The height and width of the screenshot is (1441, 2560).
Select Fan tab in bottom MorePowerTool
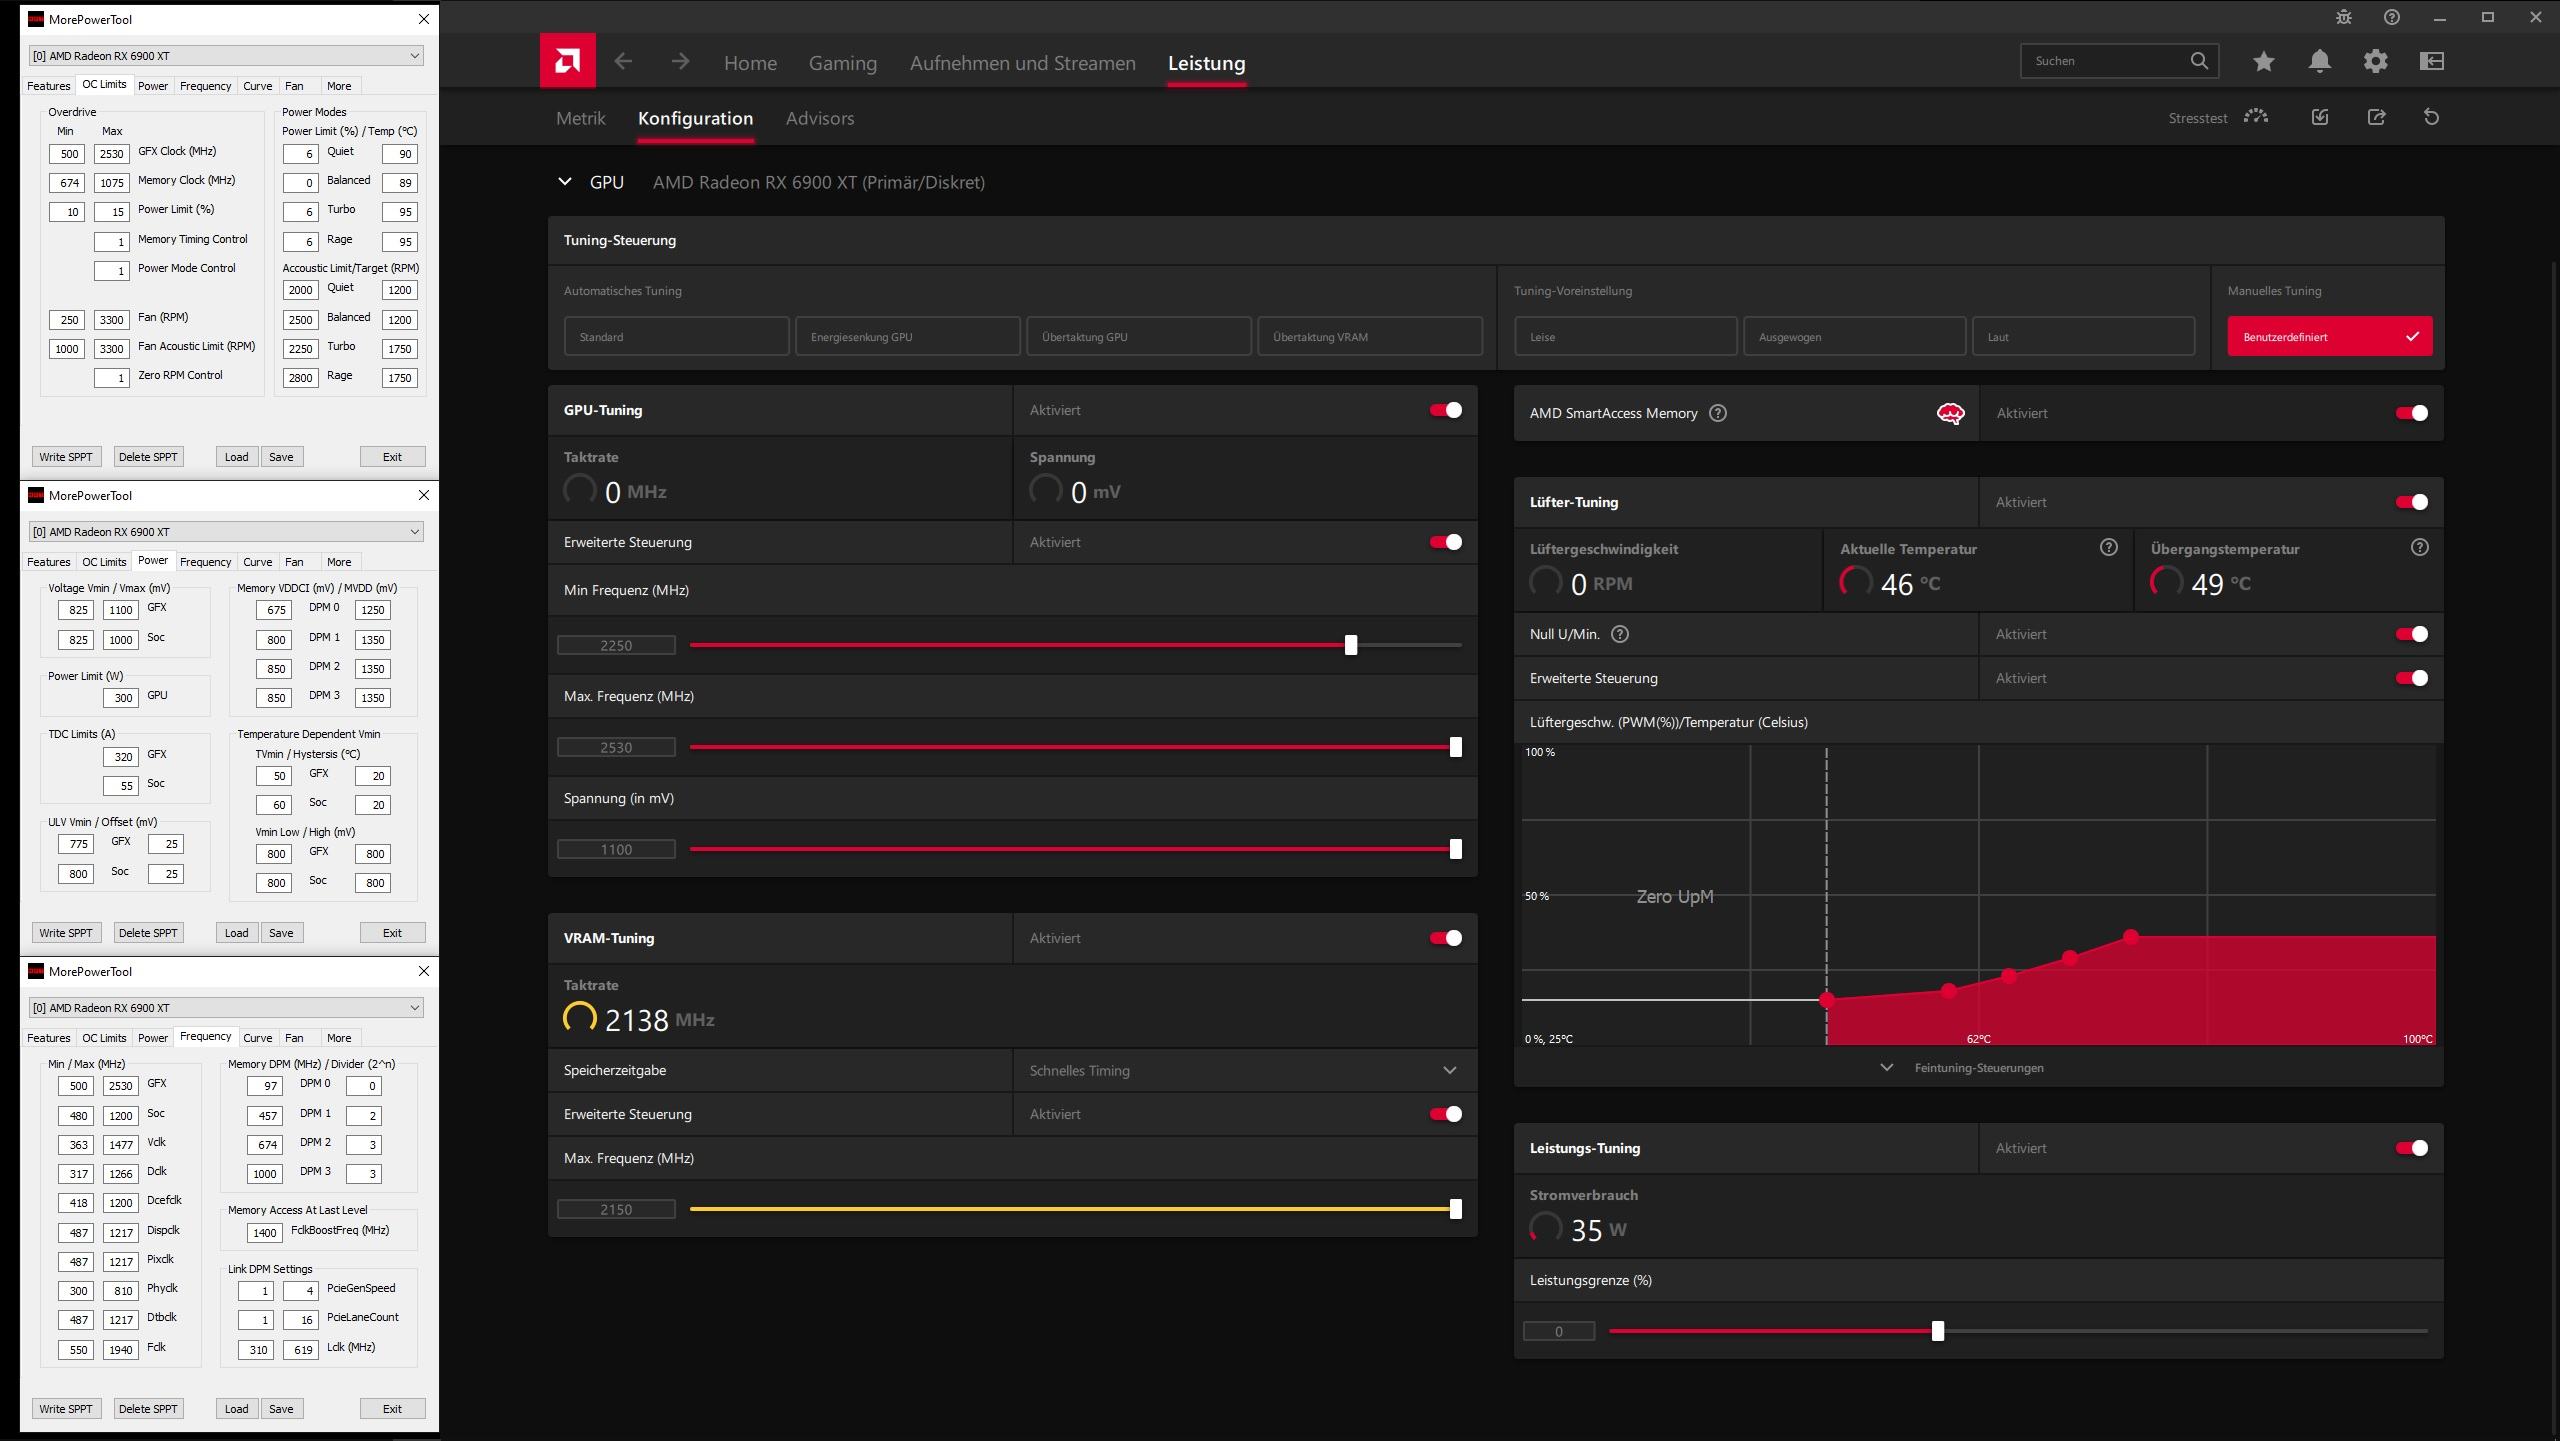coord(294,1038)
